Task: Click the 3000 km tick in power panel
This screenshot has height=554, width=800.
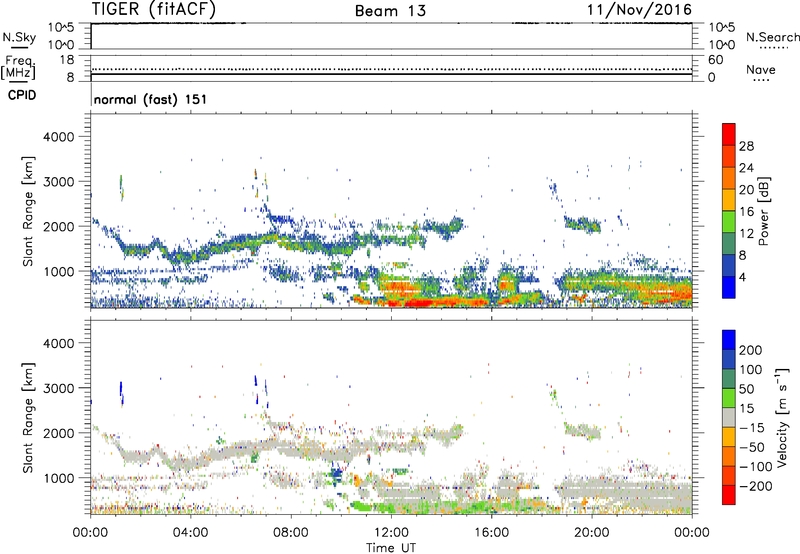Action: 59,182
